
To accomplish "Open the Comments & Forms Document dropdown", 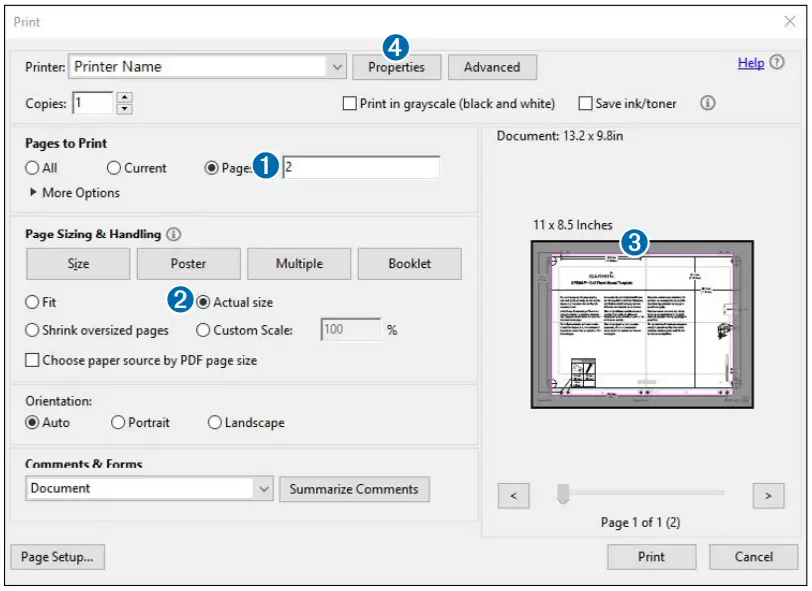I will tap(264, 489).
